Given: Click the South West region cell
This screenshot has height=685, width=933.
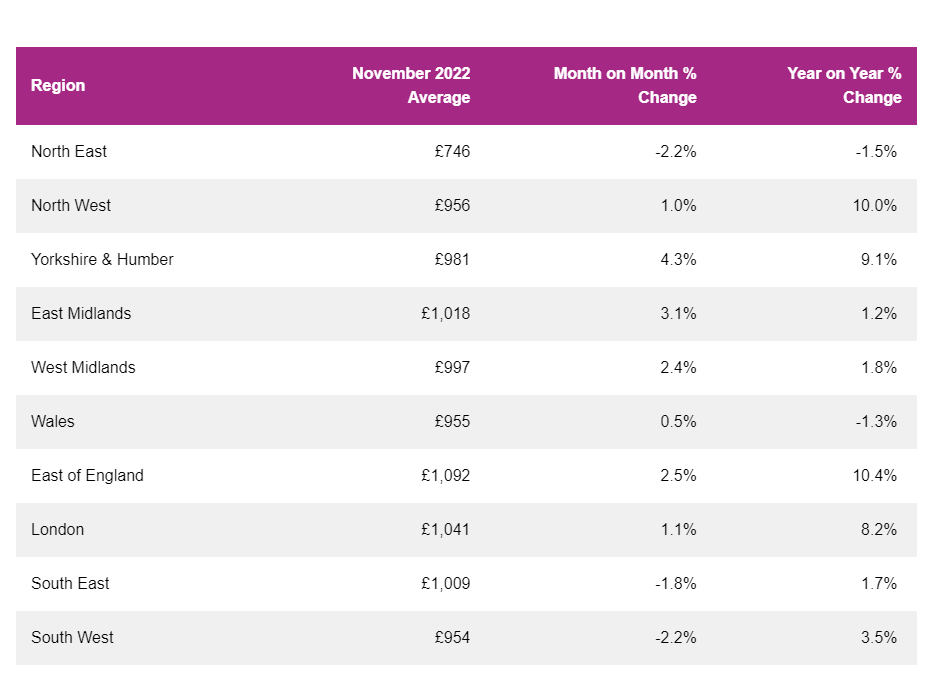Looking at the screenshot, I should pos(72,638).
